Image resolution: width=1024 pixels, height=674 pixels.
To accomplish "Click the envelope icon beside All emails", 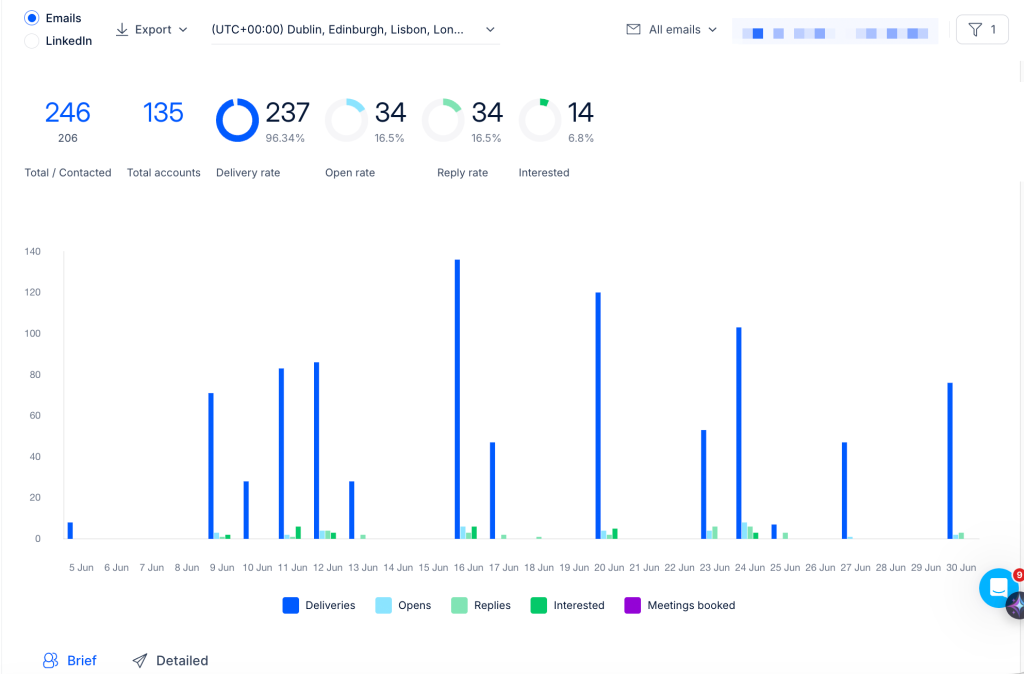I will (633, 29).
